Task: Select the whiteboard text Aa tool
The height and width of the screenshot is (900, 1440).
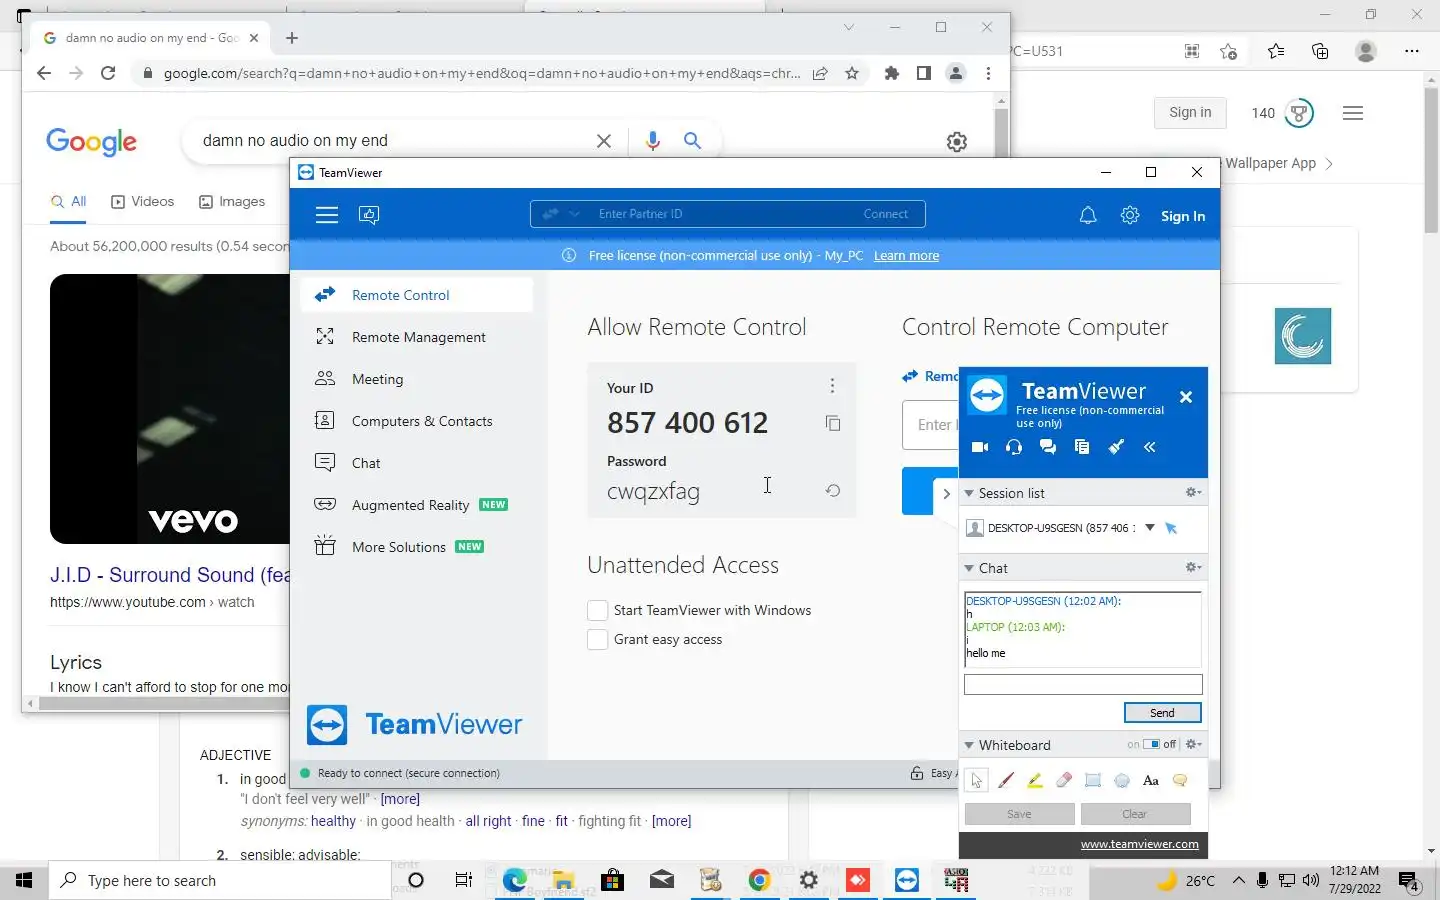Action: 1151,781
